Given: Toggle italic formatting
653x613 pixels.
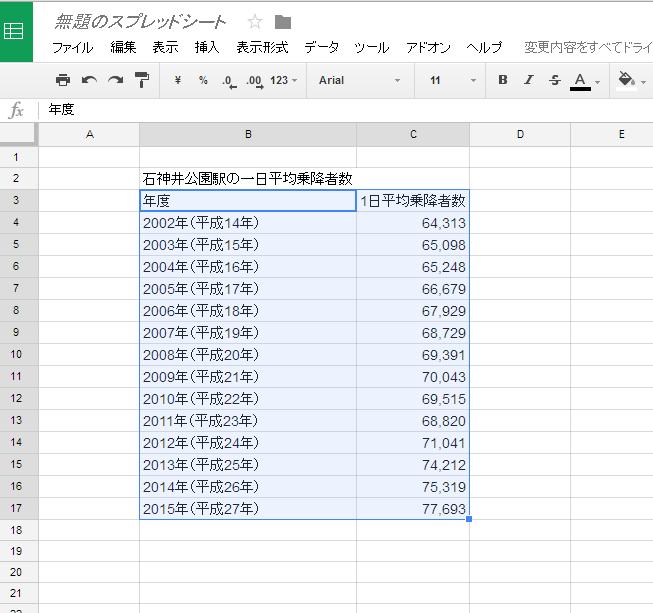Looking at the screenshot, I should click(529, 80).
